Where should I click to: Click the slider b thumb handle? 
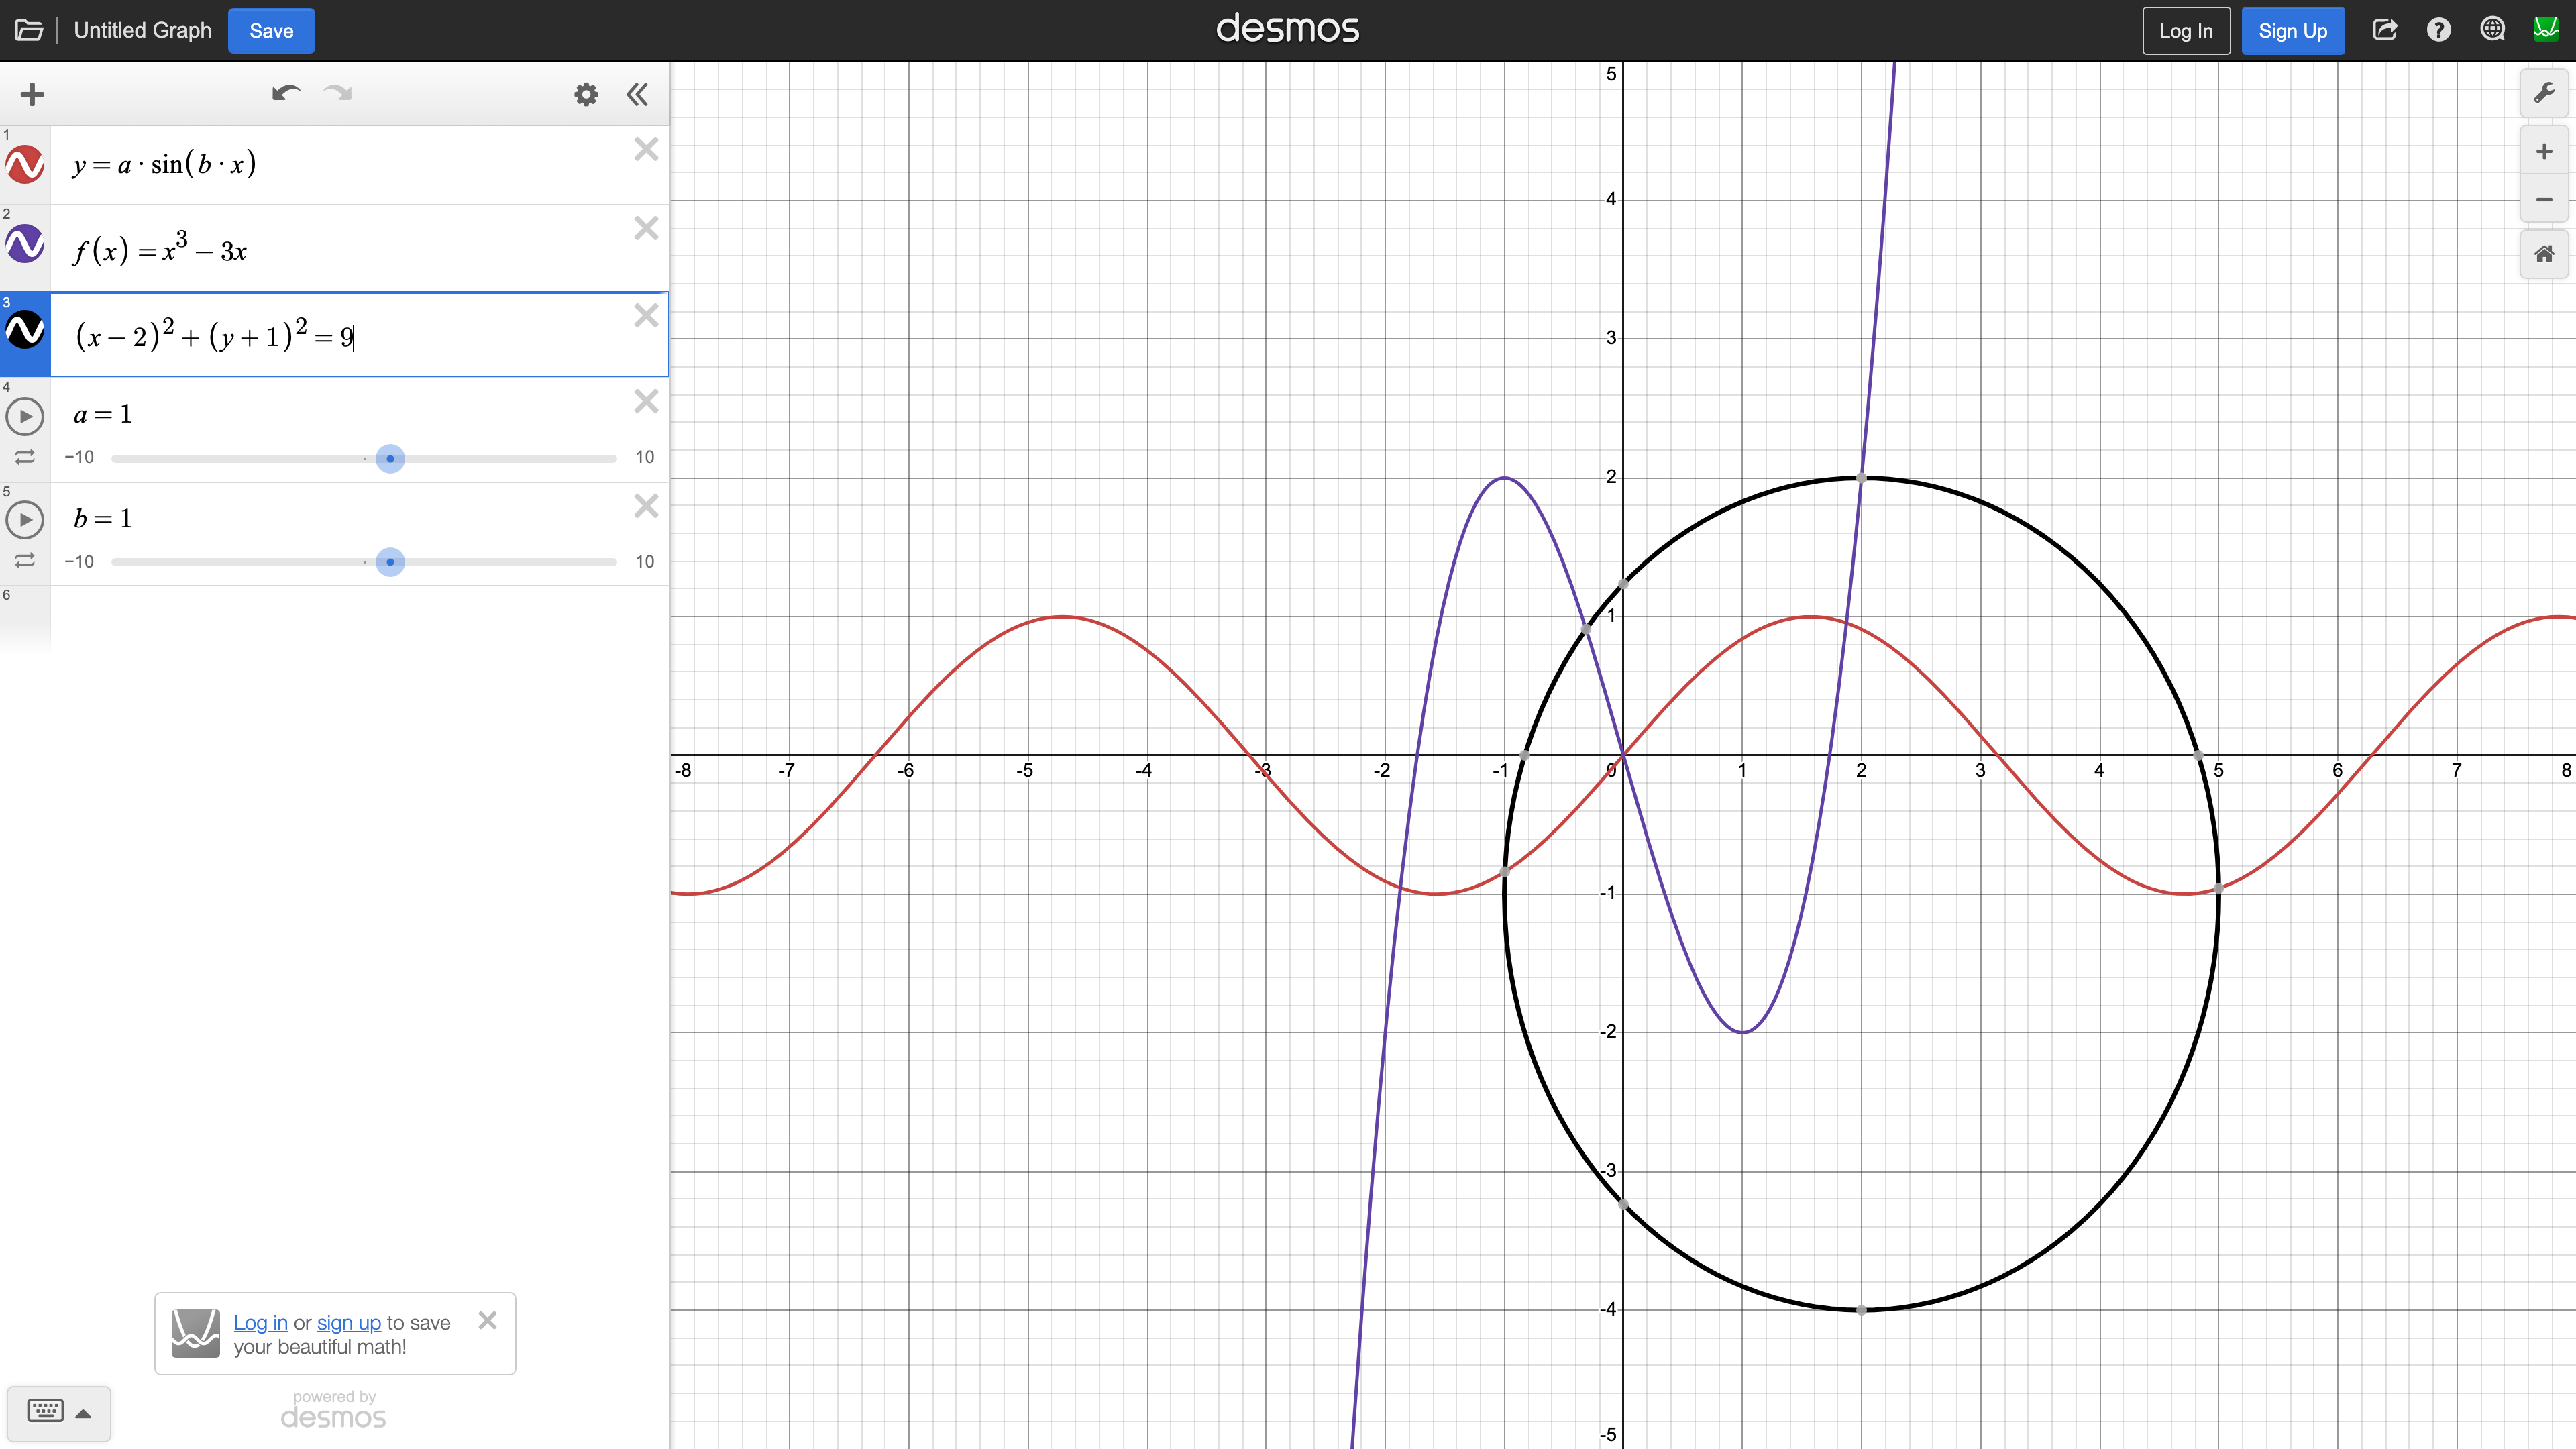(x=390, y=562)
